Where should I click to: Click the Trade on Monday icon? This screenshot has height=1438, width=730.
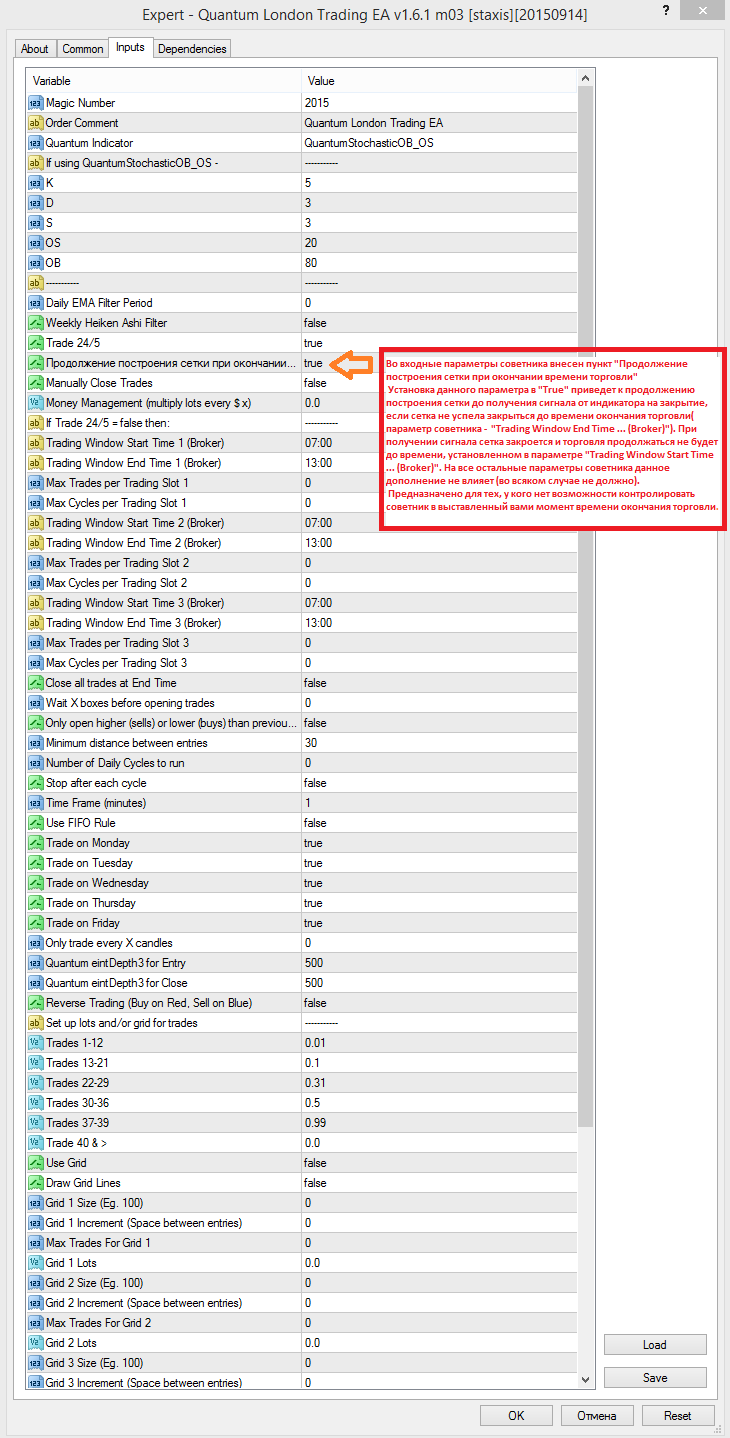[x=35, y=843]
